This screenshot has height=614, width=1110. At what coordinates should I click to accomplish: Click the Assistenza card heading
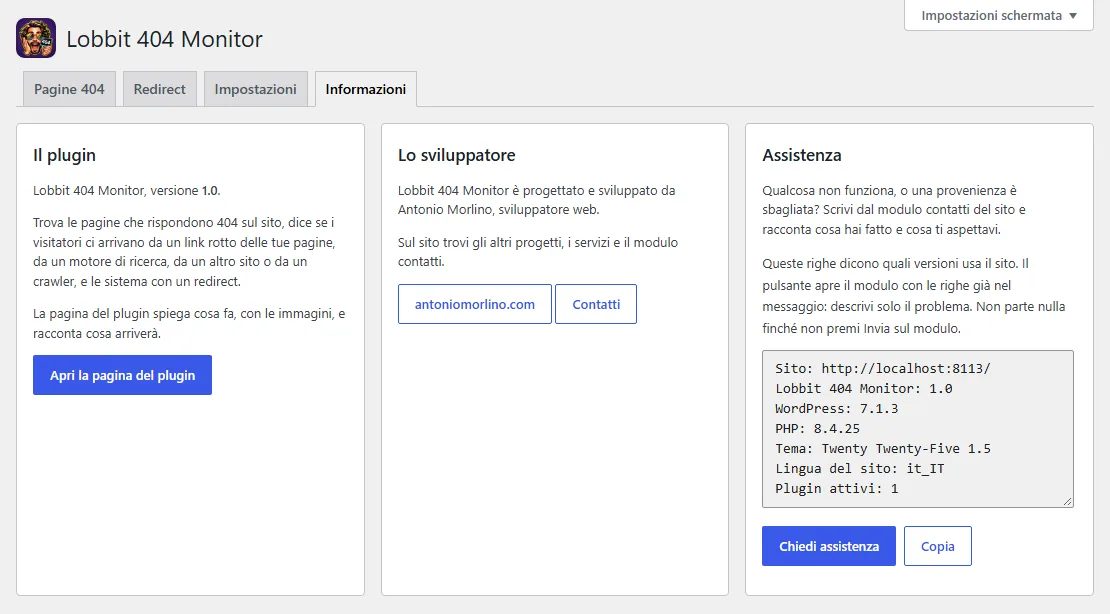(x=802, y=155)
